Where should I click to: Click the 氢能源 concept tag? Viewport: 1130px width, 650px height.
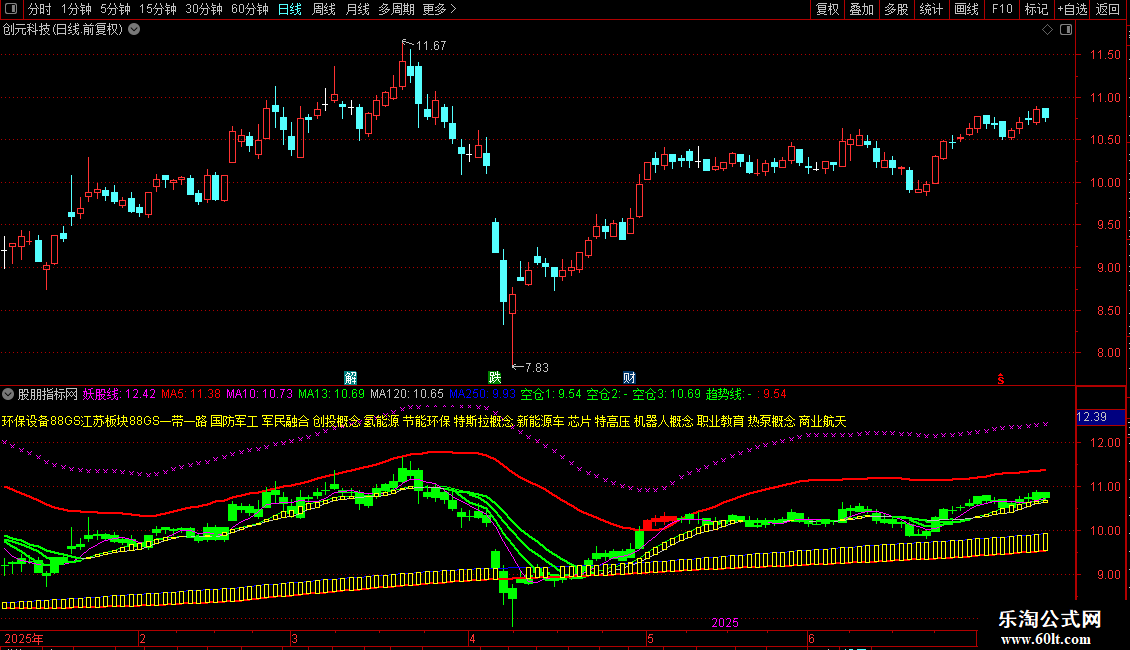pos(381,421)
